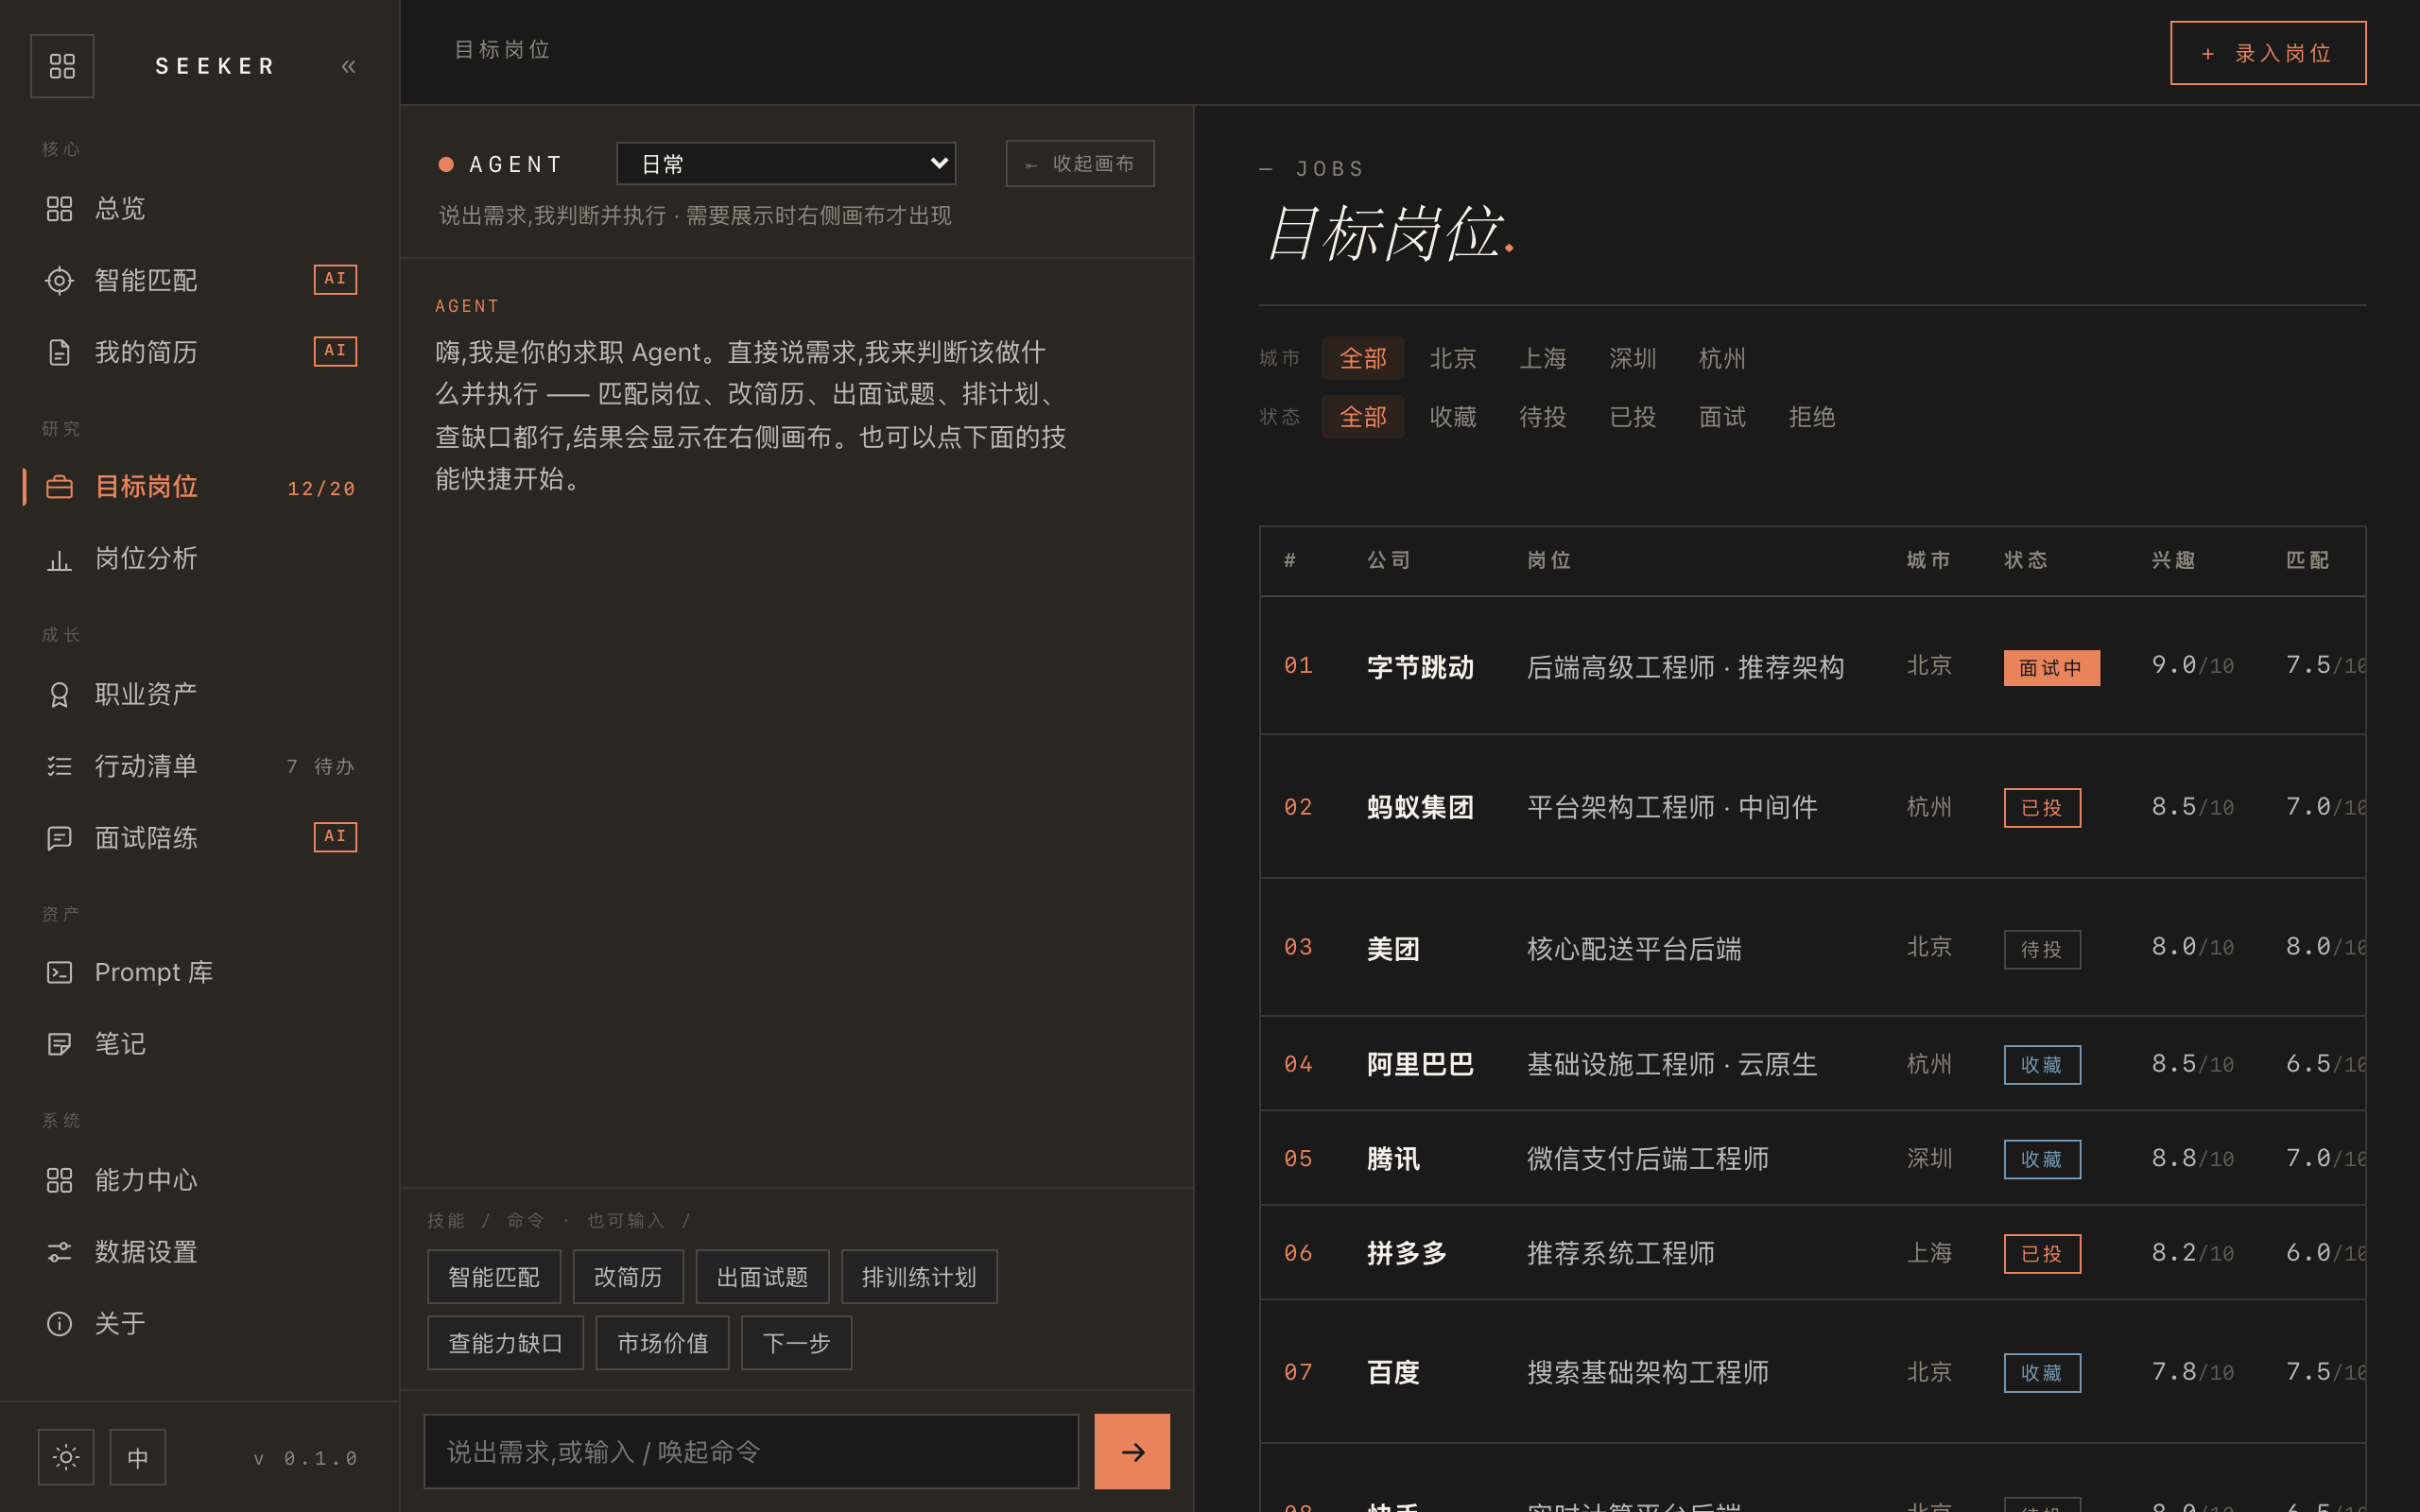
Task: Filter city by 全部
Action: pyautogui.click(x=1363, y=358)
